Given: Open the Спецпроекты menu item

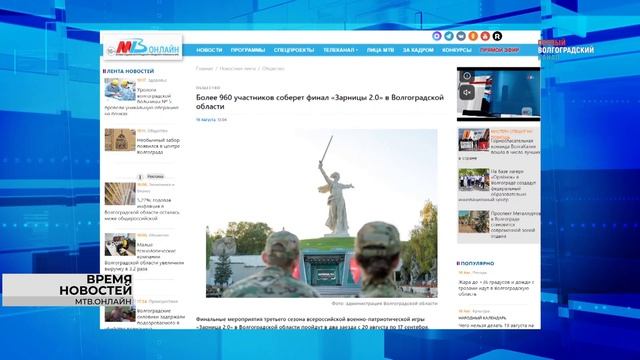Looking at the screenshot, I should pyautogui.click(x=293, y=50).
